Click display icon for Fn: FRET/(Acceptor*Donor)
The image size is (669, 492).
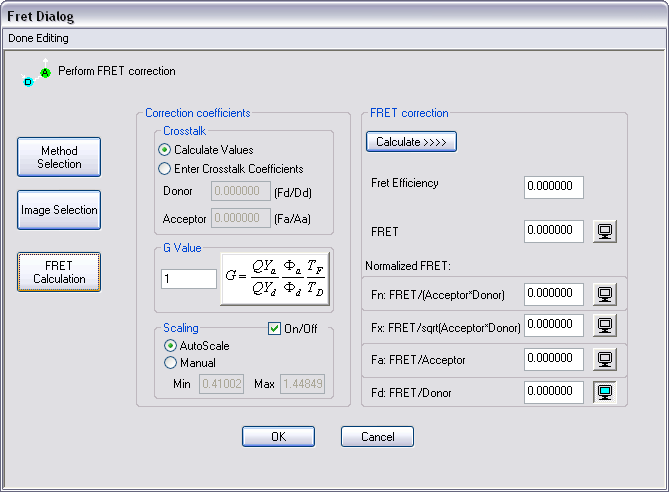[605, 294]
